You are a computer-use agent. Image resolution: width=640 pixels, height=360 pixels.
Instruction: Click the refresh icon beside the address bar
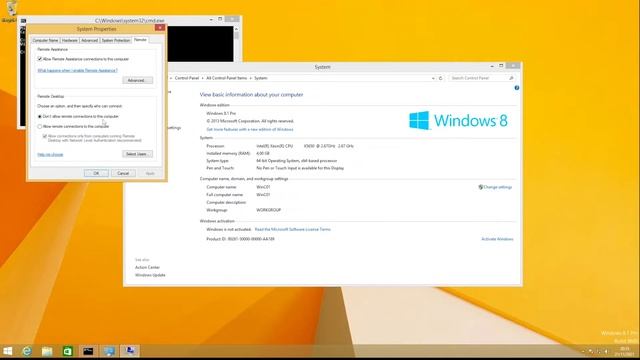click(440, 78)
